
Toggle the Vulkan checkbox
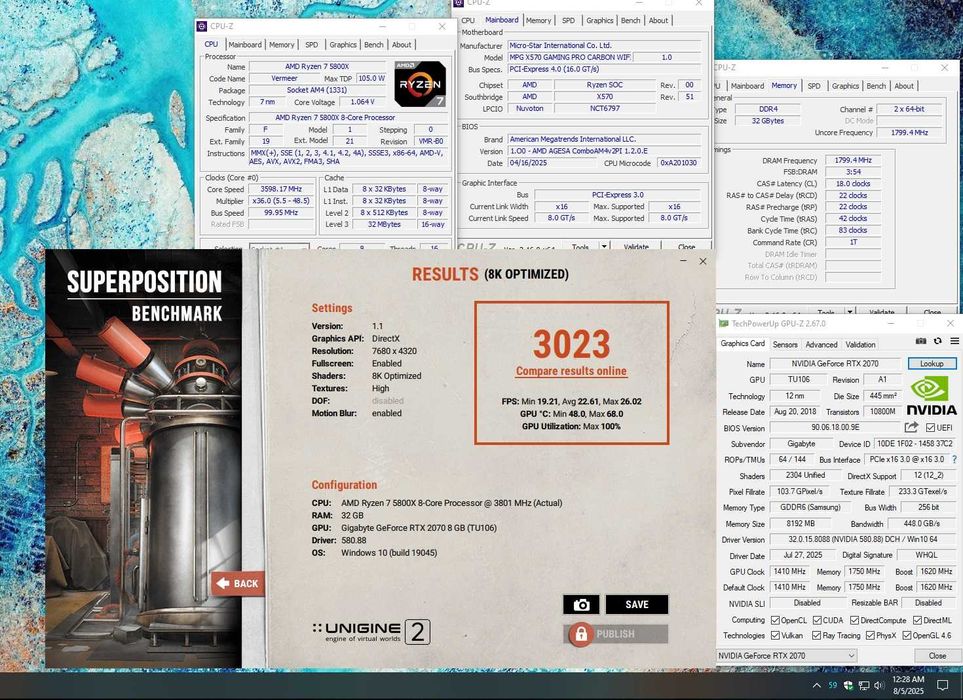775,636
